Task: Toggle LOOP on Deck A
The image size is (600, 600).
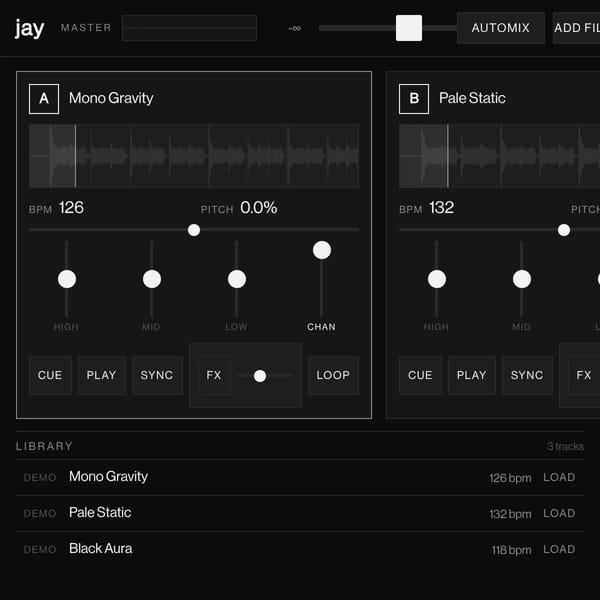Action: click(333, 375)
